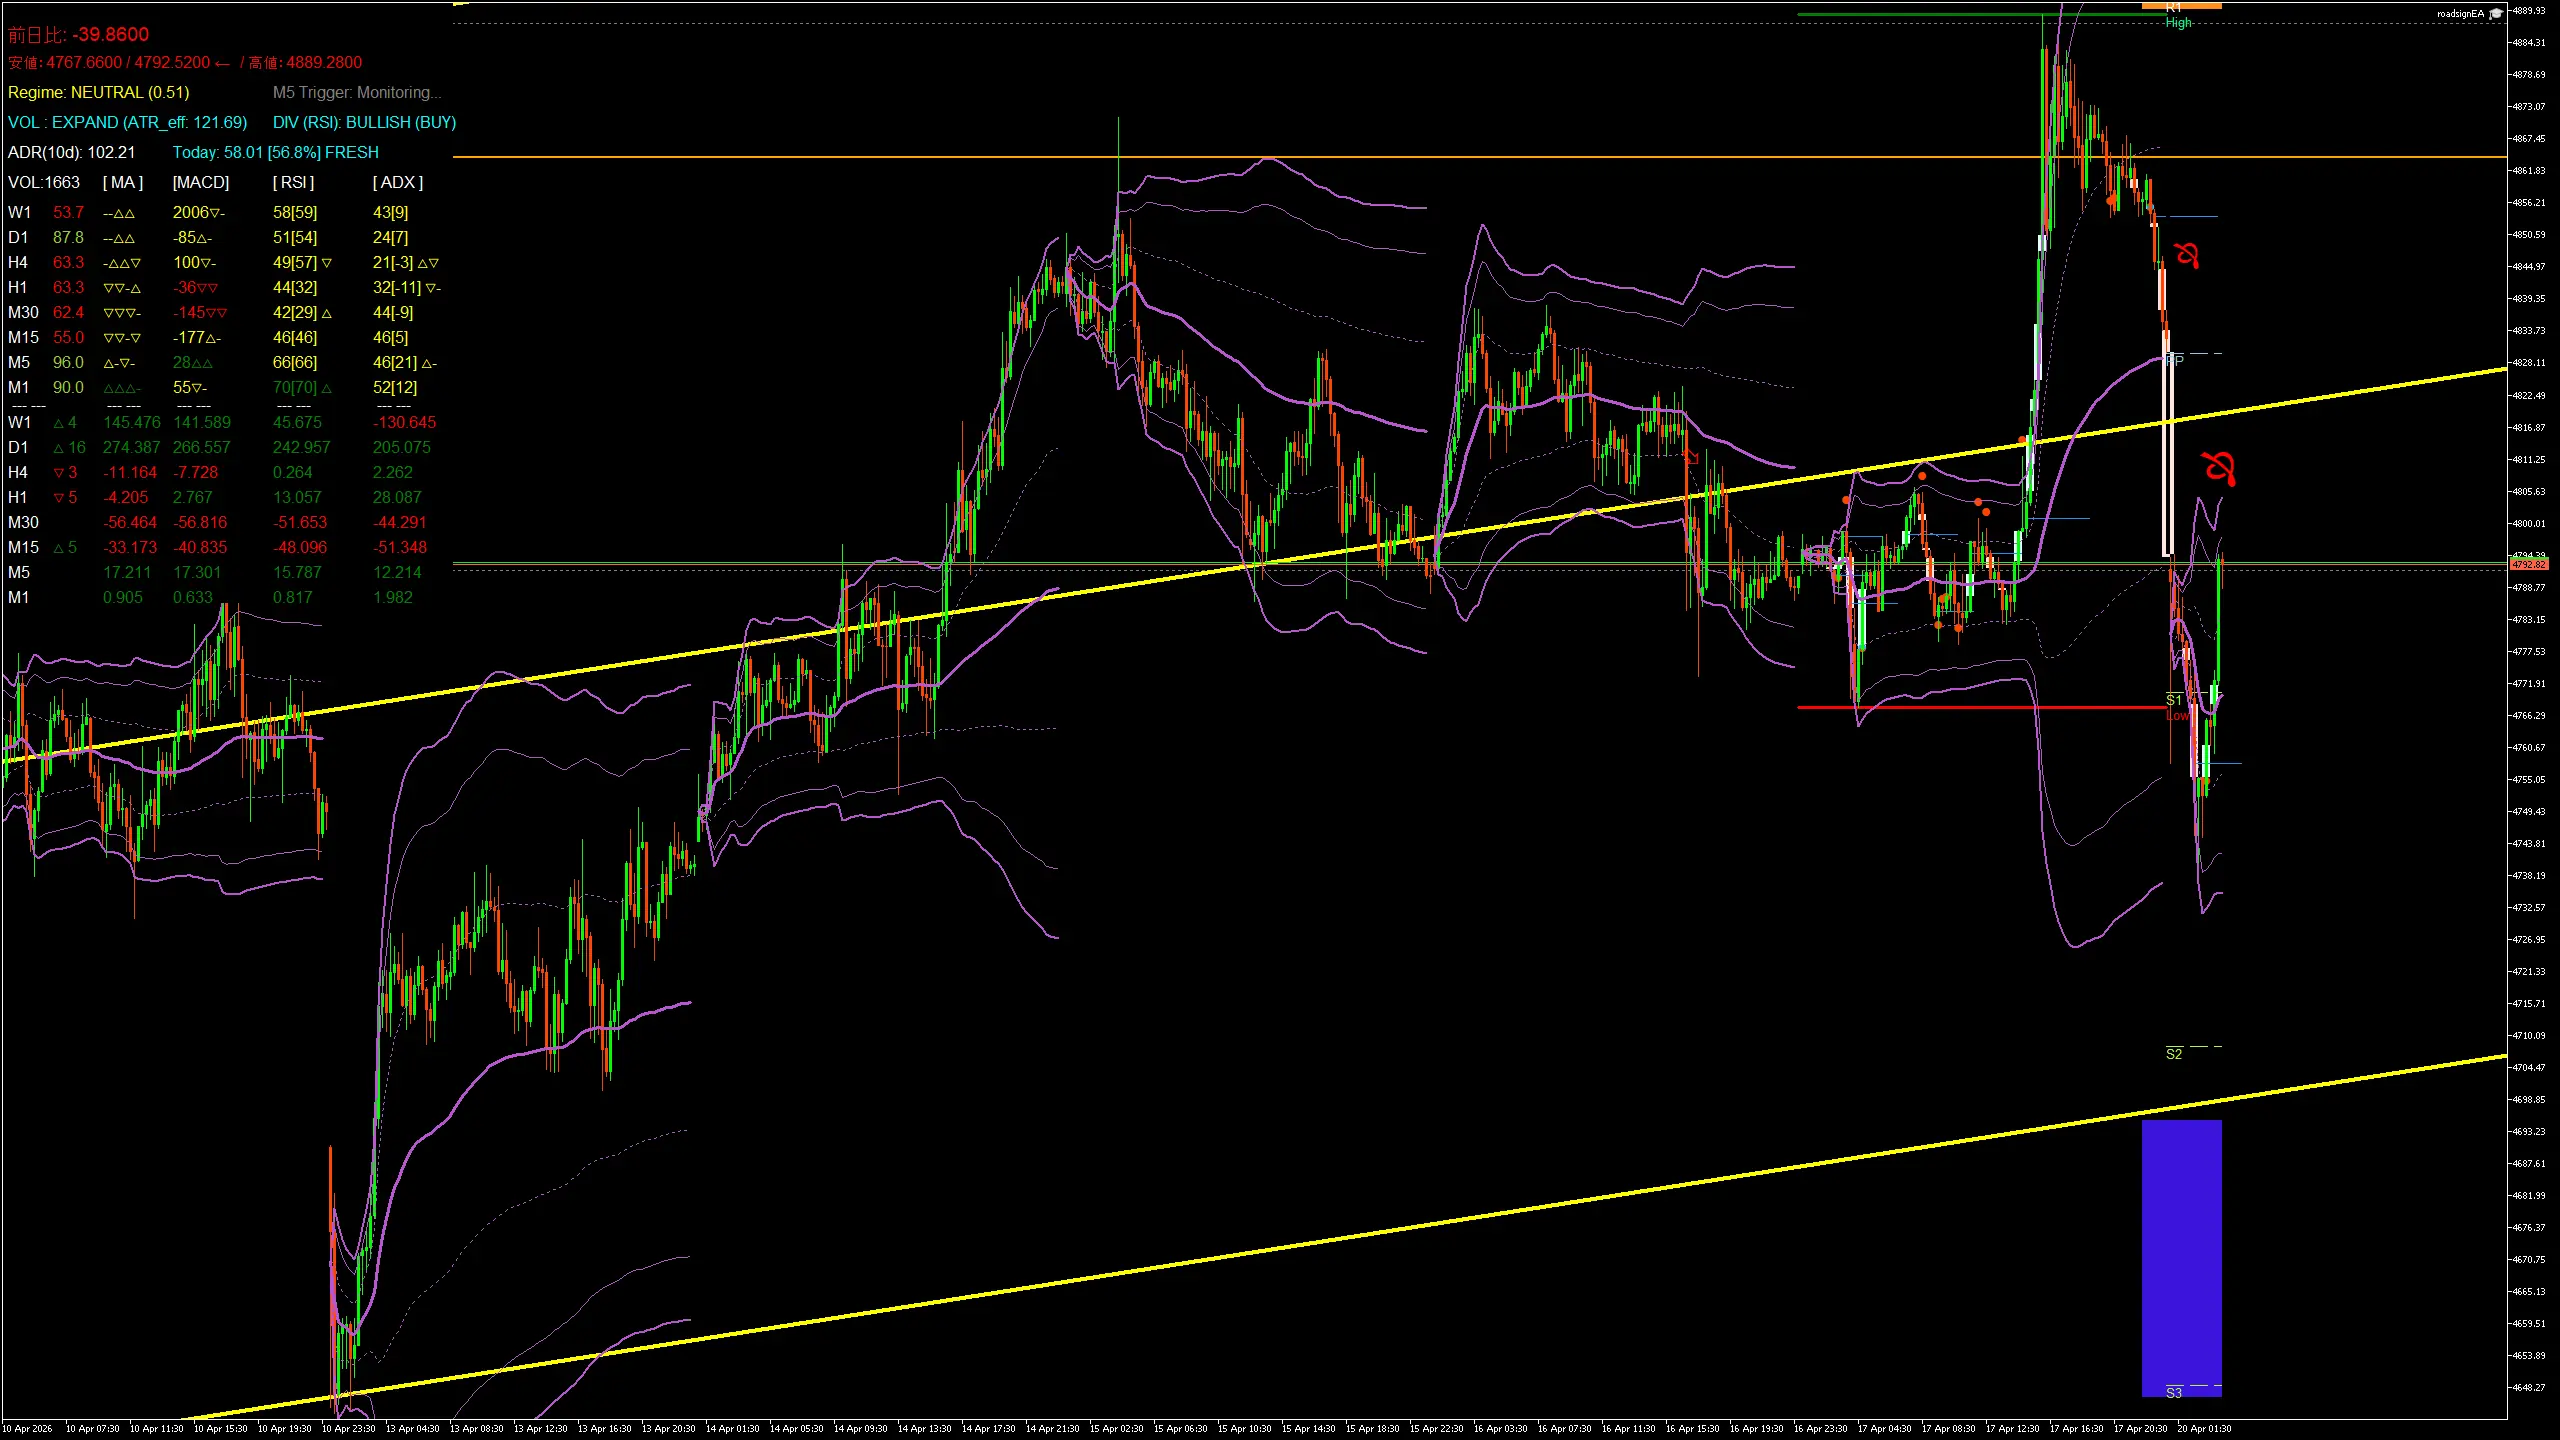This screenshot has width=2560, height=1440.
Task: Select the M5 timeframe row
Action: pyautogui.click(x=18, y=362)
